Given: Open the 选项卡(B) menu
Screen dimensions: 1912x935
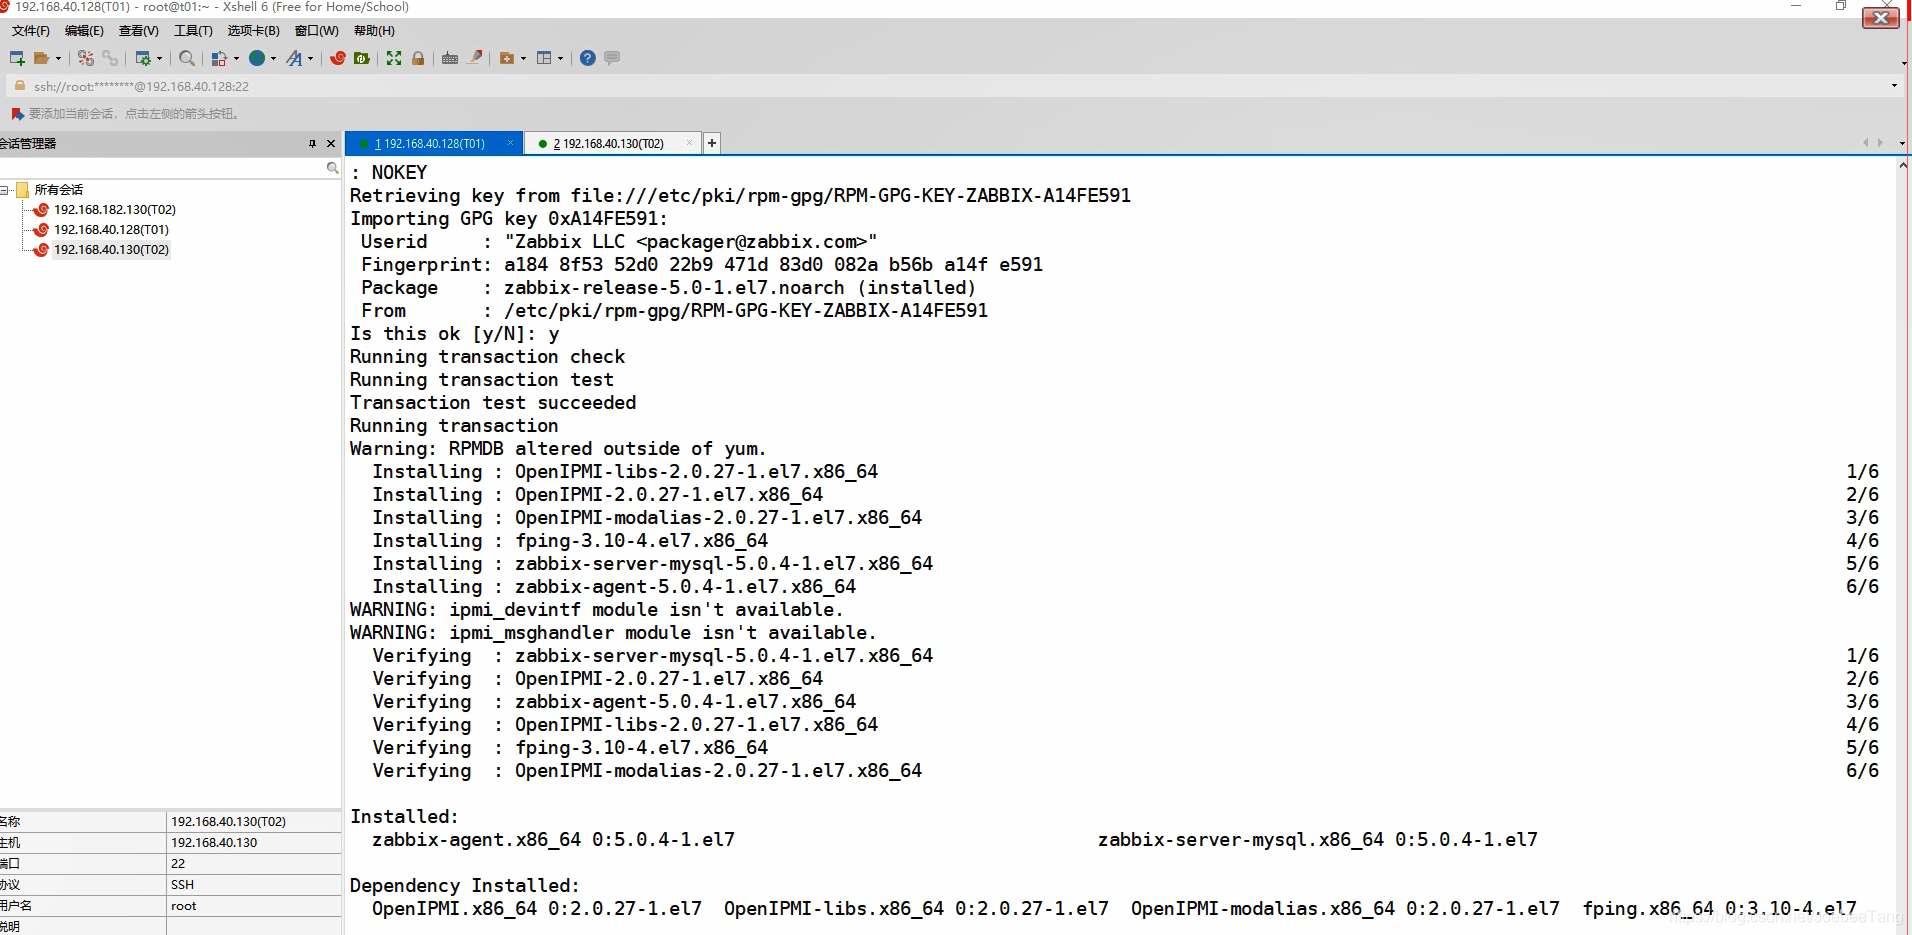Looking at the screenshot, I should (253, 31).
